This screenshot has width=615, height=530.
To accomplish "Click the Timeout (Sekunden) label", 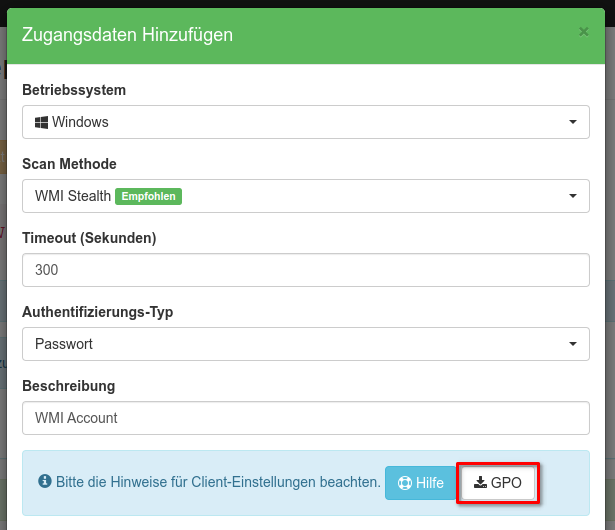I will pyautogui.click(x=89, y=238).
